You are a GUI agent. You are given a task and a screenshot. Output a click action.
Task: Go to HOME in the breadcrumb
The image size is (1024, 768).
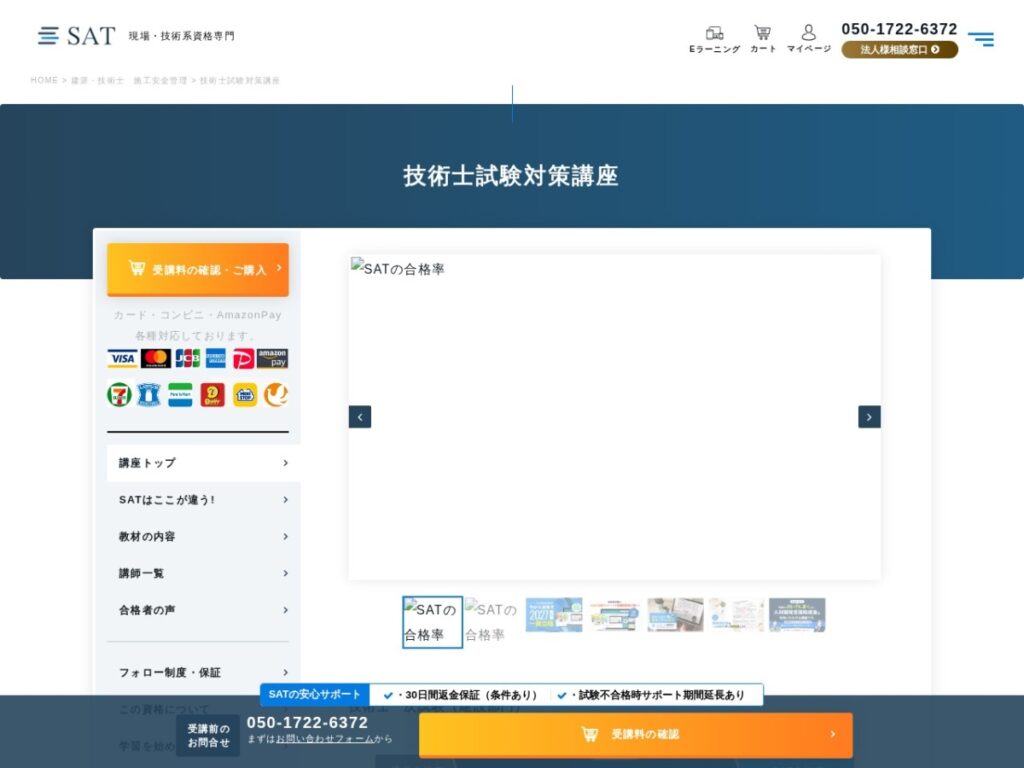tap(44, 80)
